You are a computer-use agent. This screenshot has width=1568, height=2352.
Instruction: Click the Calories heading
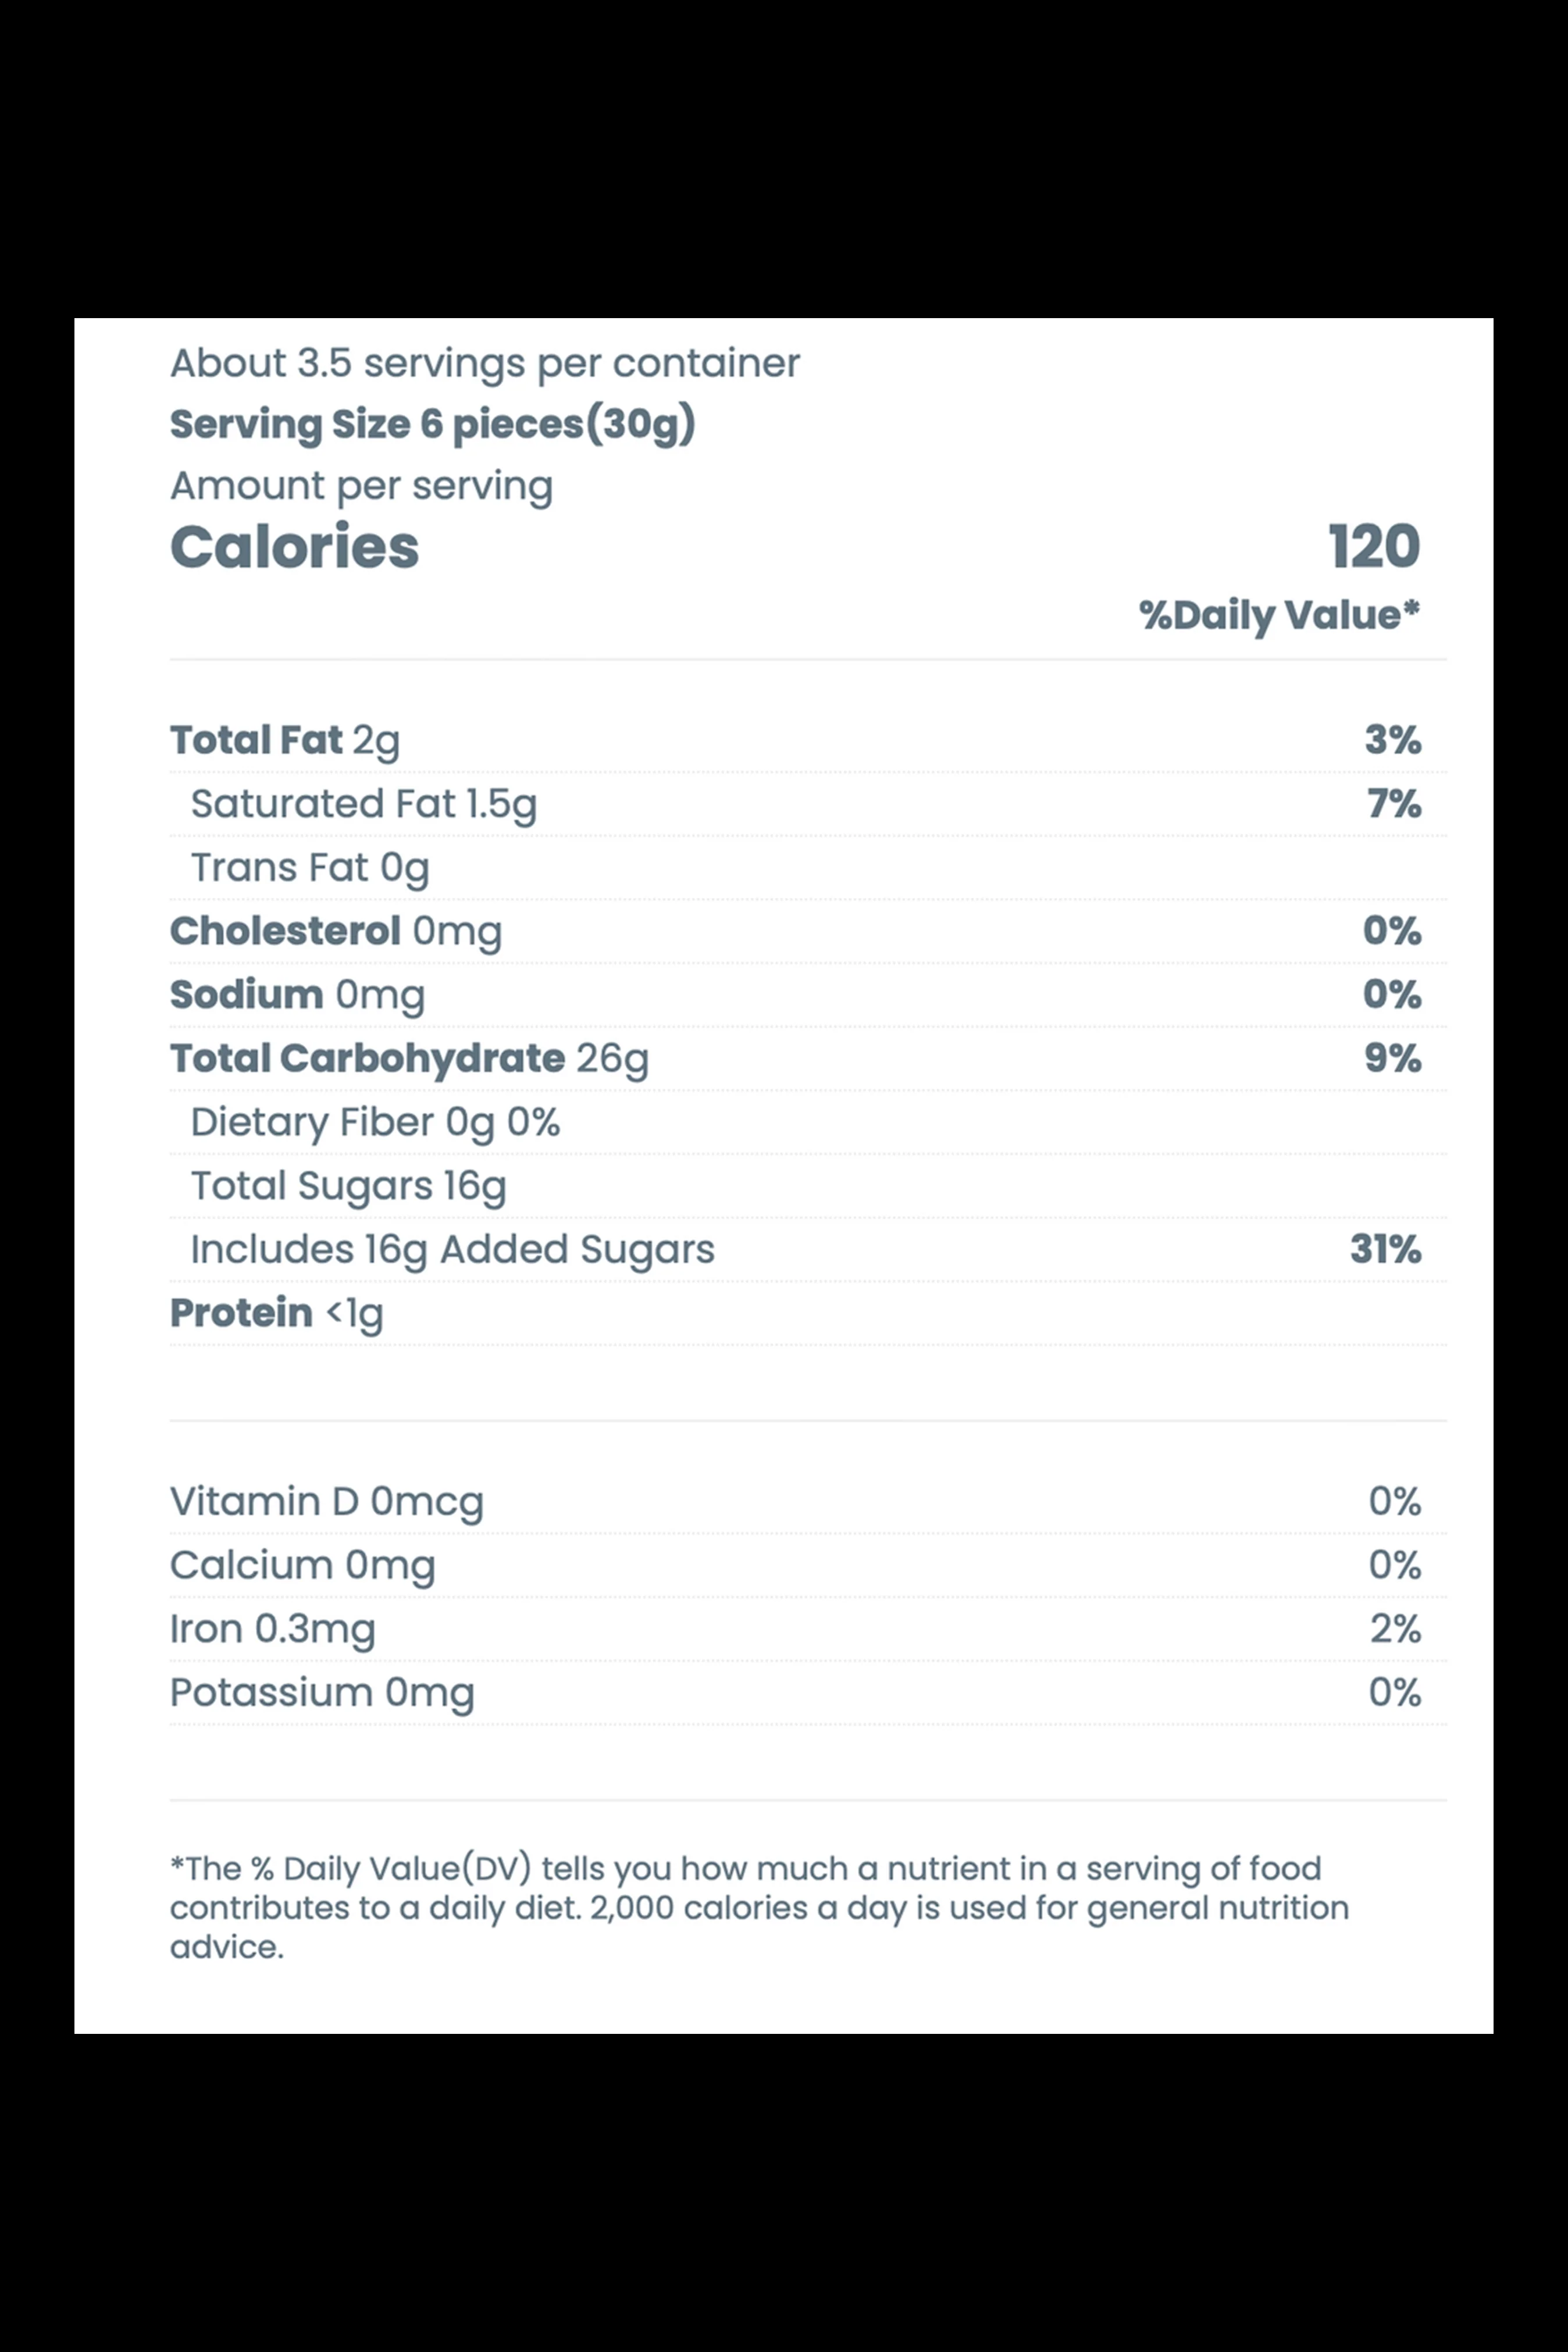click(x=294, y=547)
